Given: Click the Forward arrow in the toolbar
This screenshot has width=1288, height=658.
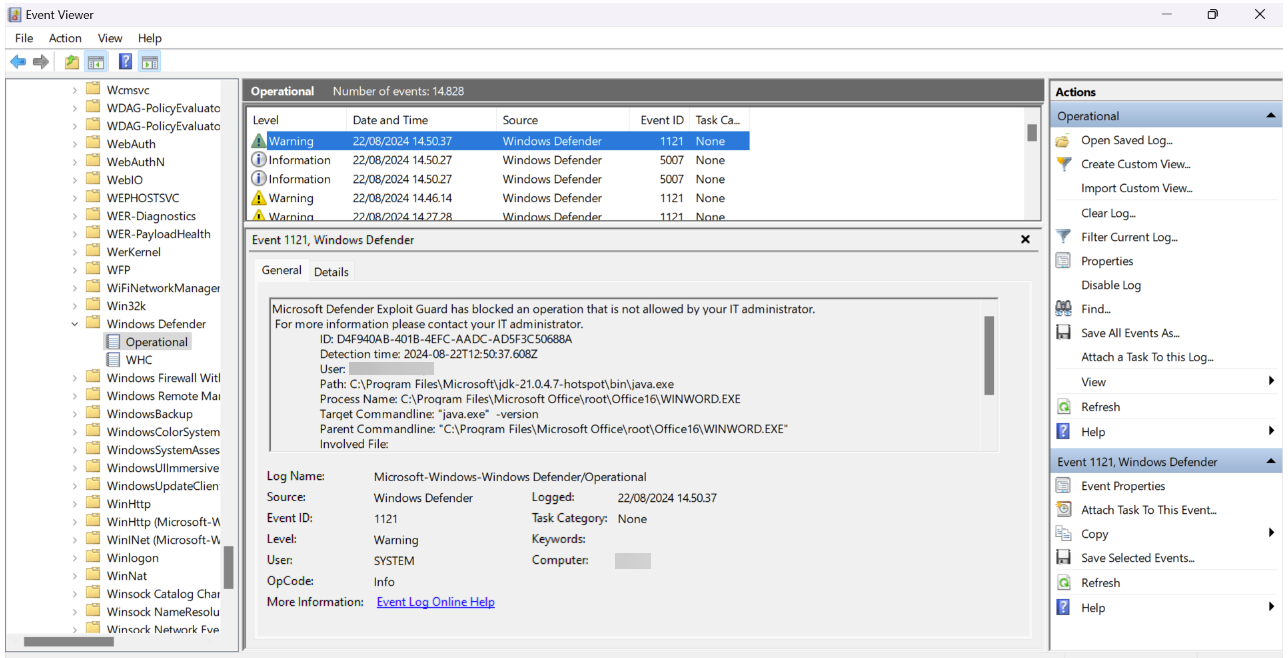Looking at the screenshot, I should [x=41, y=62].
